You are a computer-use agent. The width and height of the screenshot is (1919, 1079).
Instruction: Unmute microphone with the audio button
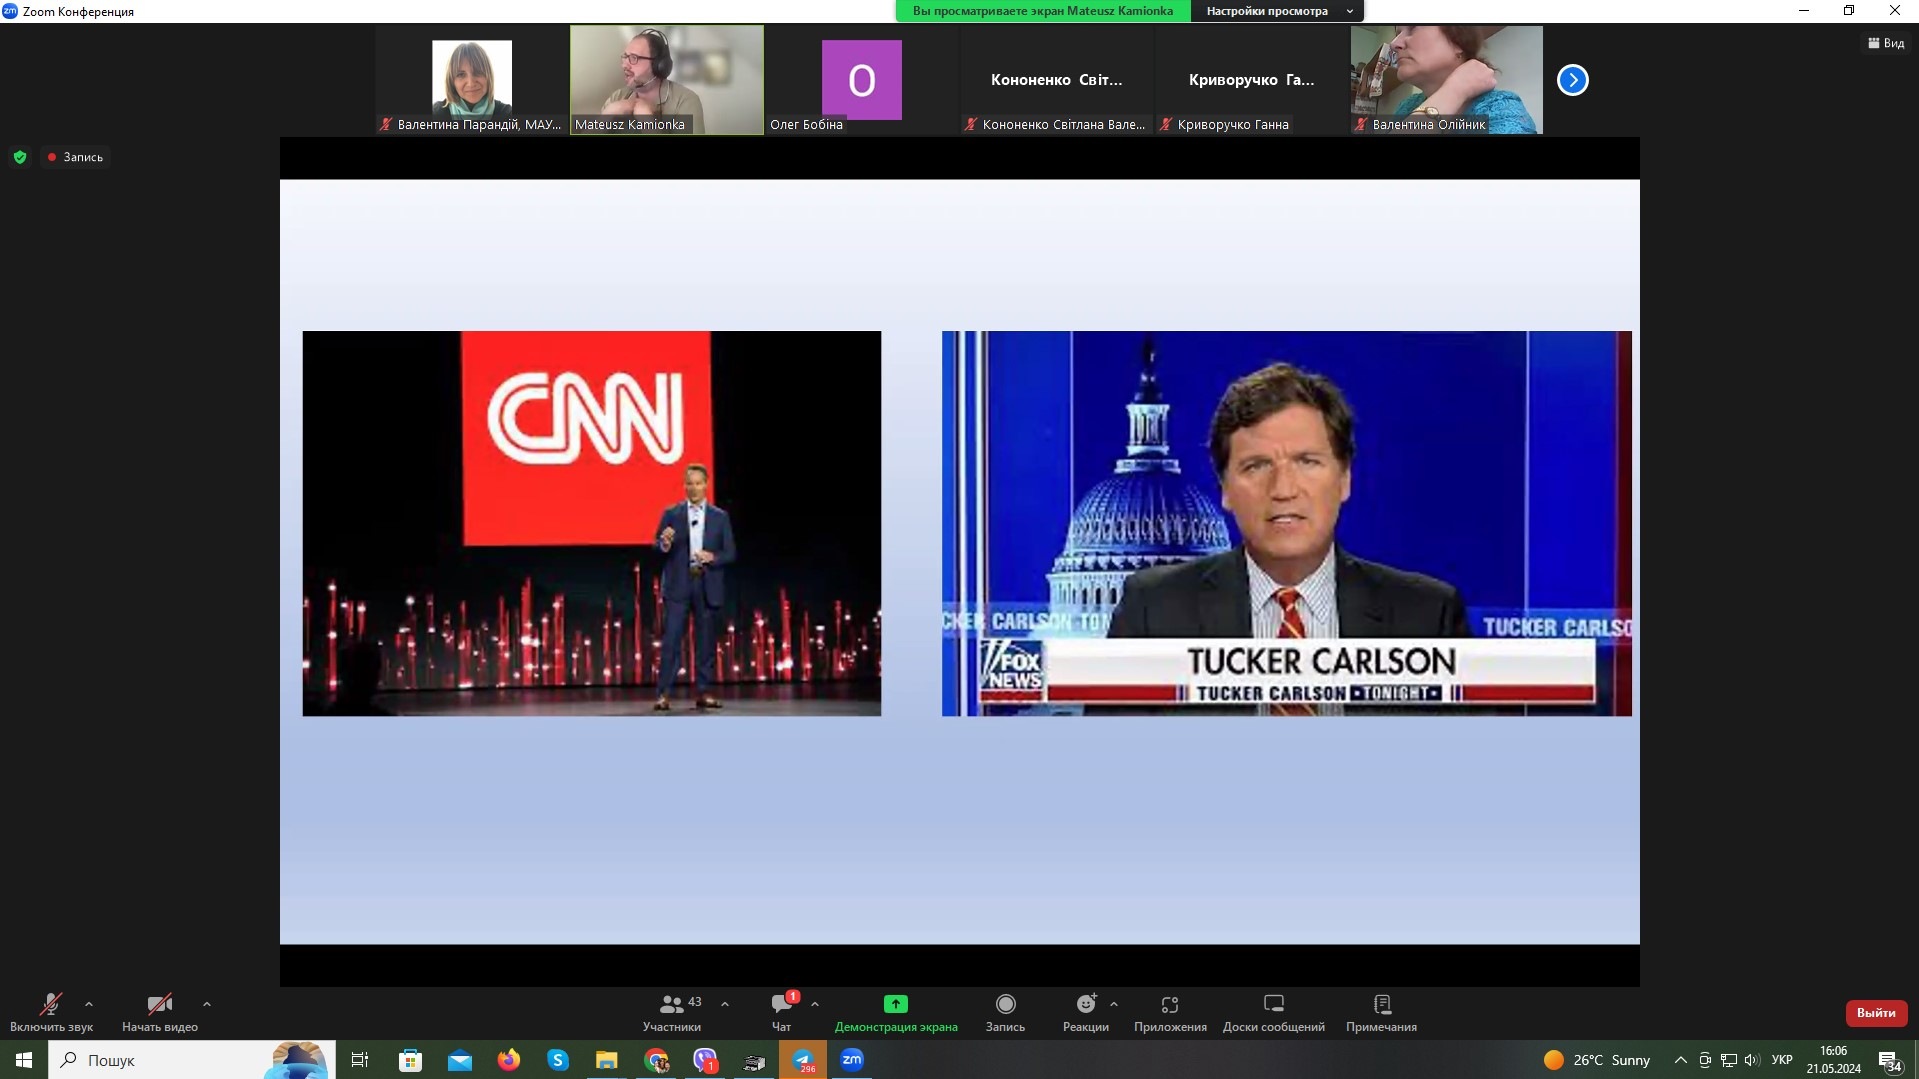tap(51, 1004)
